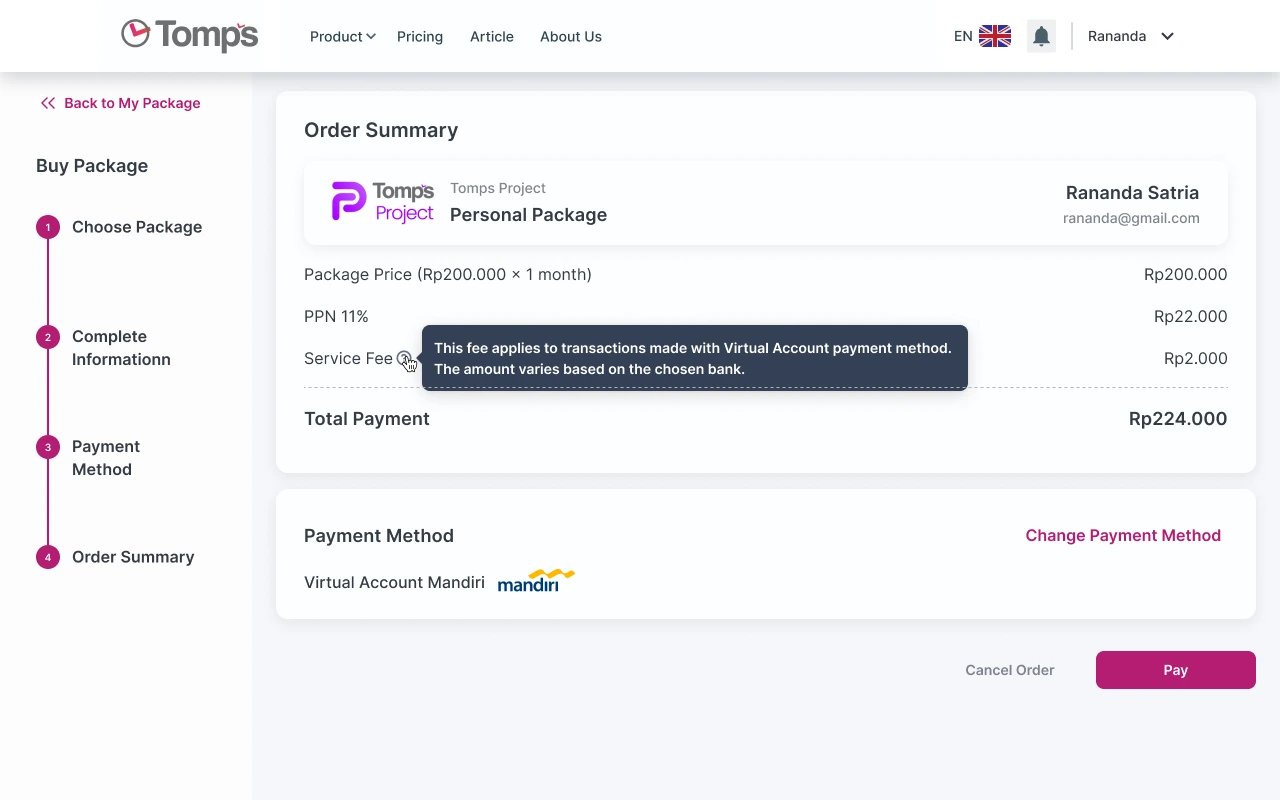
Task: Open the Rananda user account dropdown
Action: pyautogui.click(x=1130, y=37)
